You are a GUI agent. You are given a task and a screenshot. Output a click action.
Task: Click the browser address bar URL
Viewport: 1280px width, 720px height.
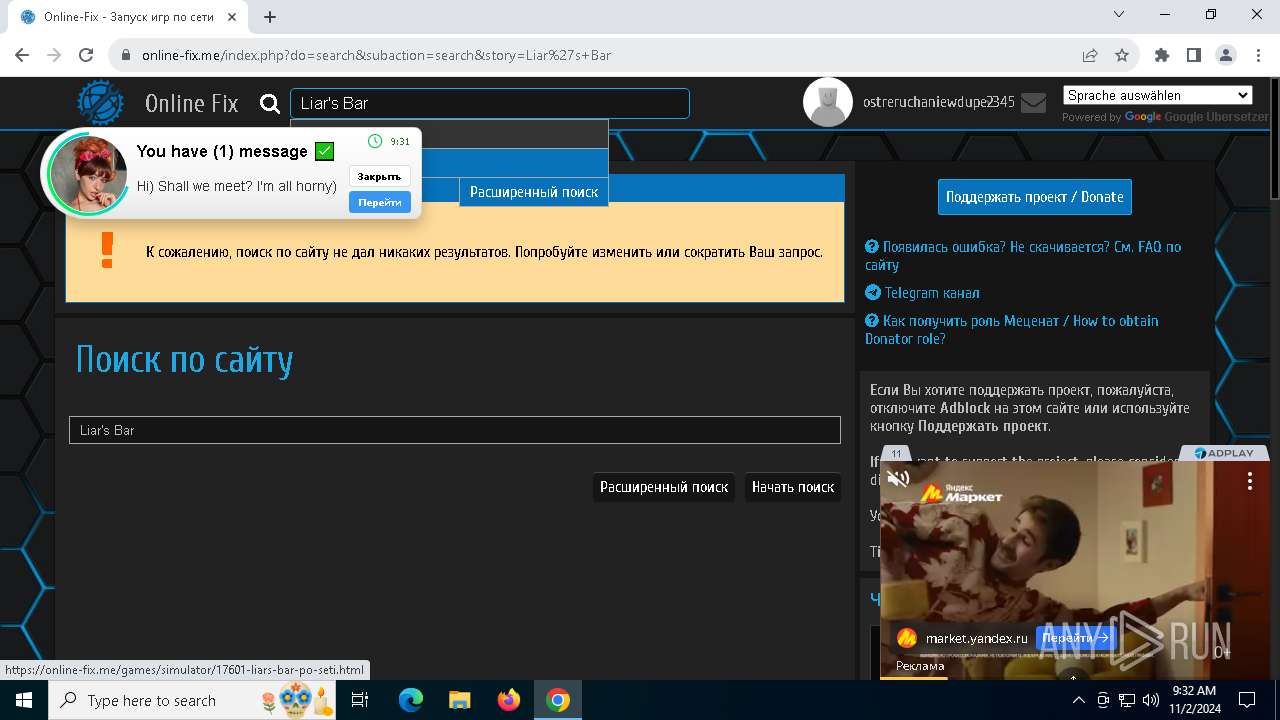pyautogui.click(x=376, y=55)
